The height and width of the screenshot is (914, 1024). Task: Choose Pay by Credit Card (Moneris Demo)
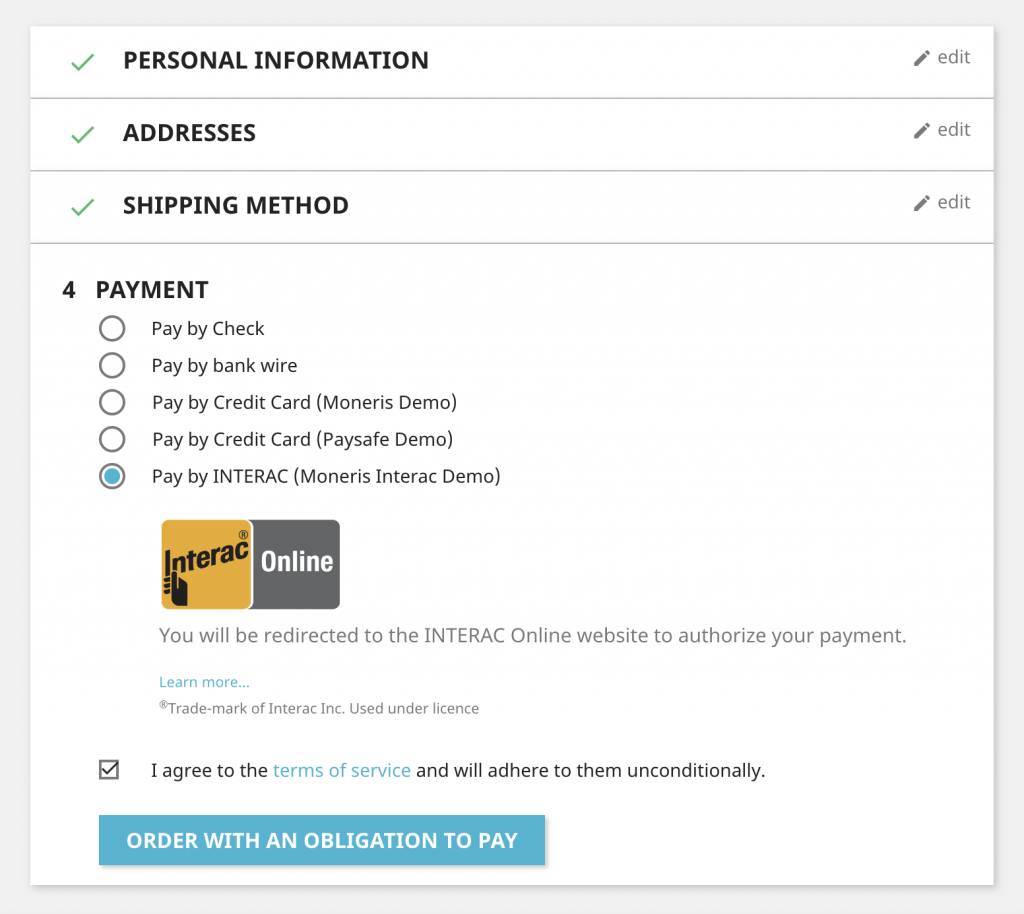click(x=112, y=402)
